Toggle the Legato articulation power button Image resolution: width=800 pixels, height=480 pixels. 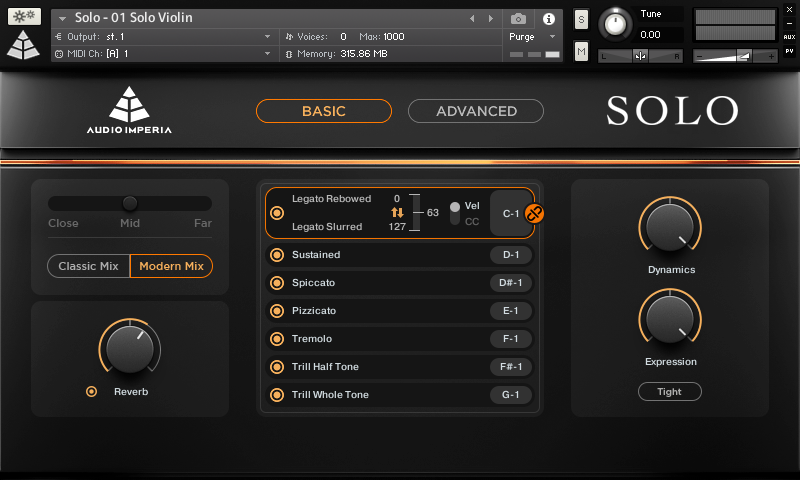[277, 213]
